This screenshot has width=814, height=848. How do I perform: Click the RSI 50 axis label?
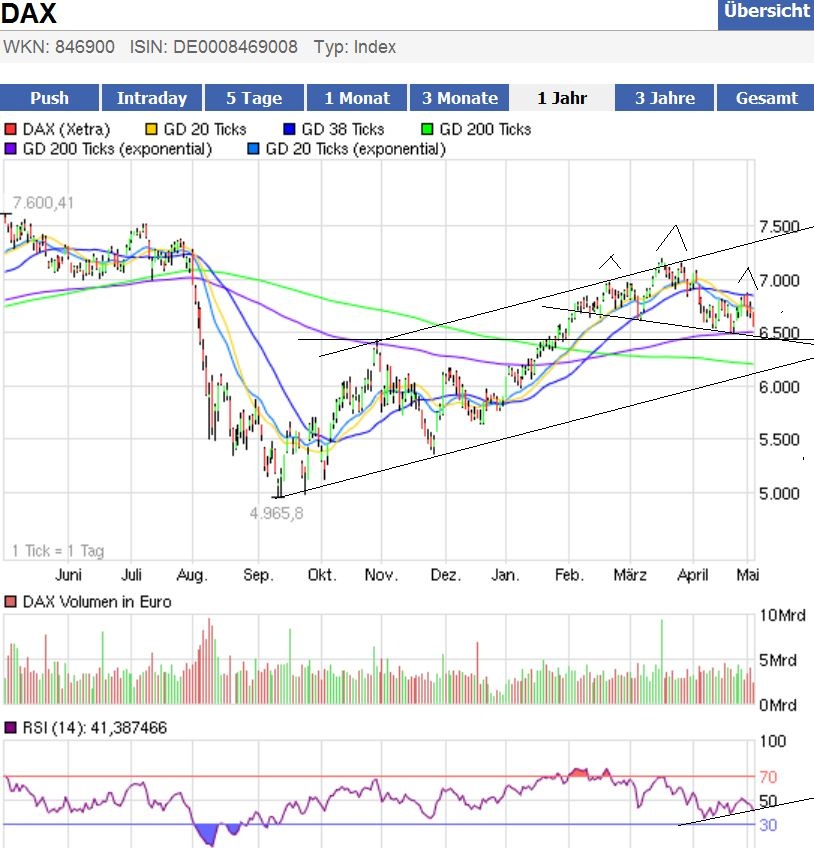point(769,801)
